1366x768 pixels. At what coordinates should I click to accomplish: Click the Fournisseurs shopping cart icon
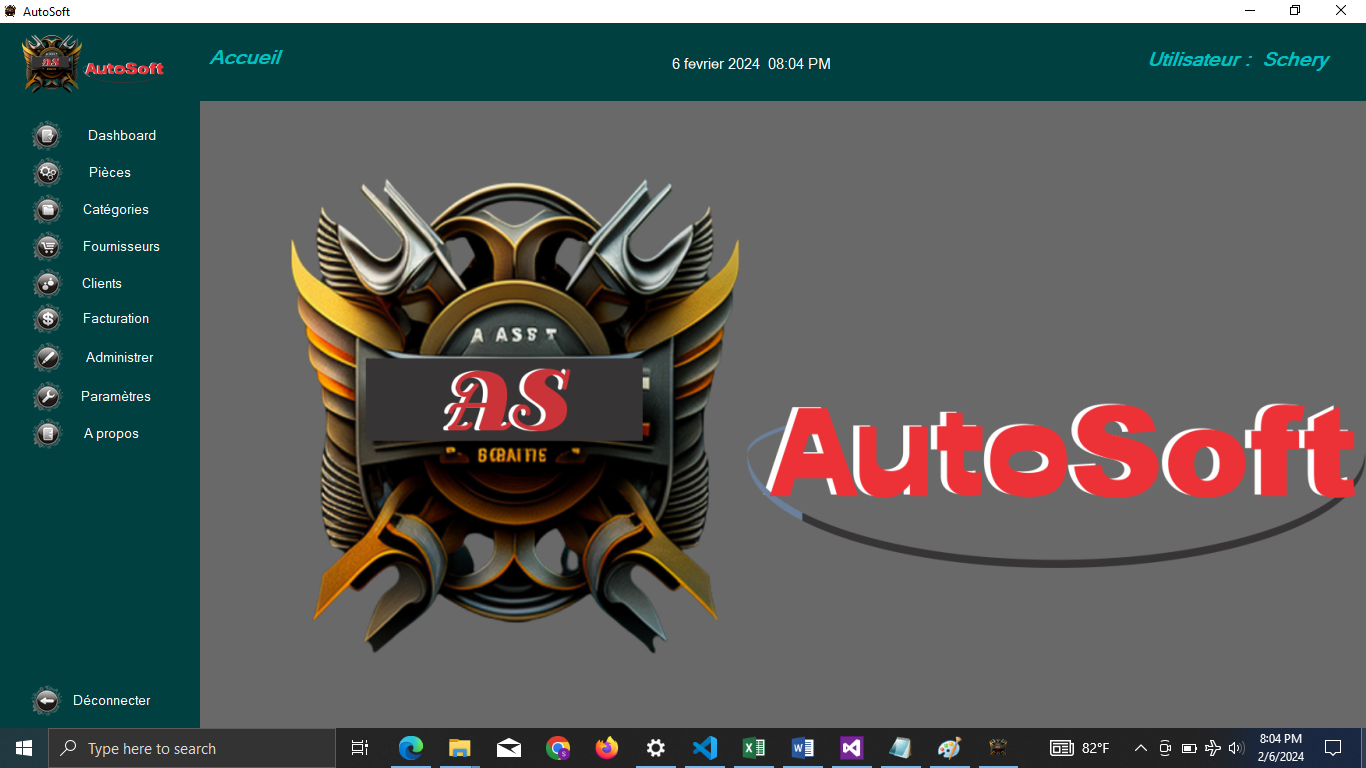(x=47, y=247)
